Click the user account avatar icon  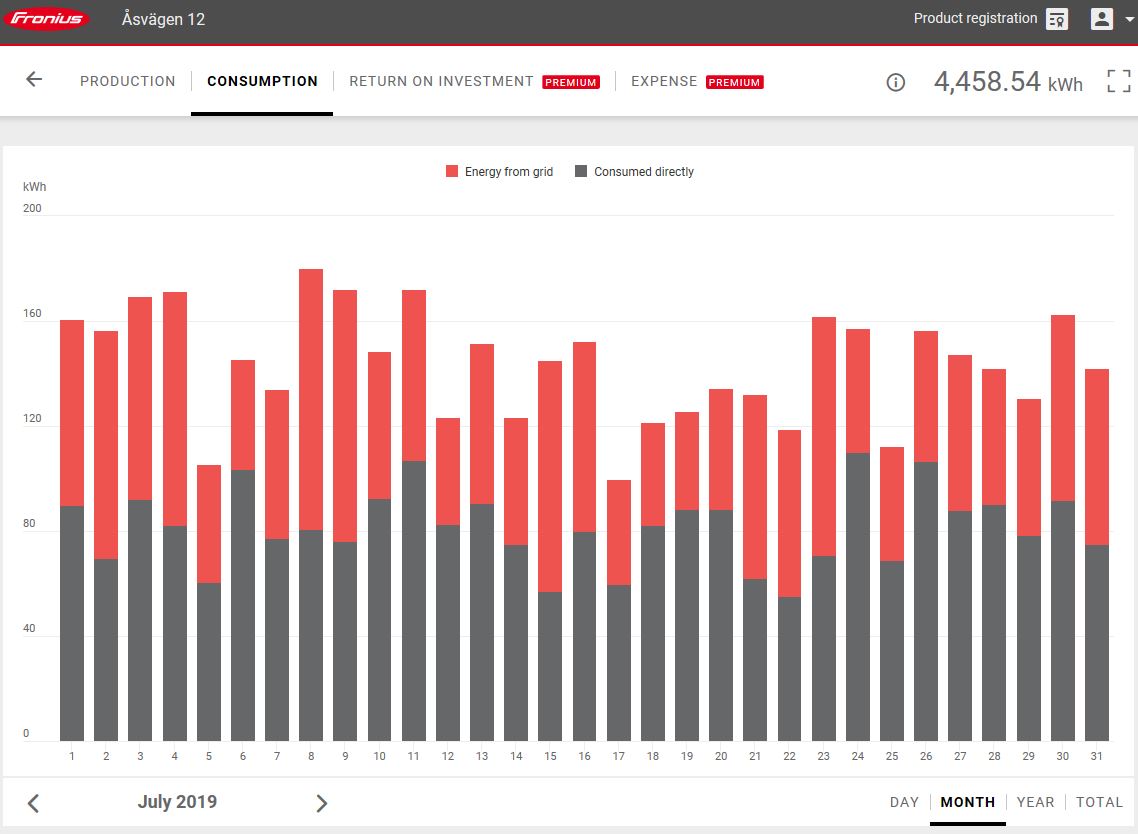1101,19
